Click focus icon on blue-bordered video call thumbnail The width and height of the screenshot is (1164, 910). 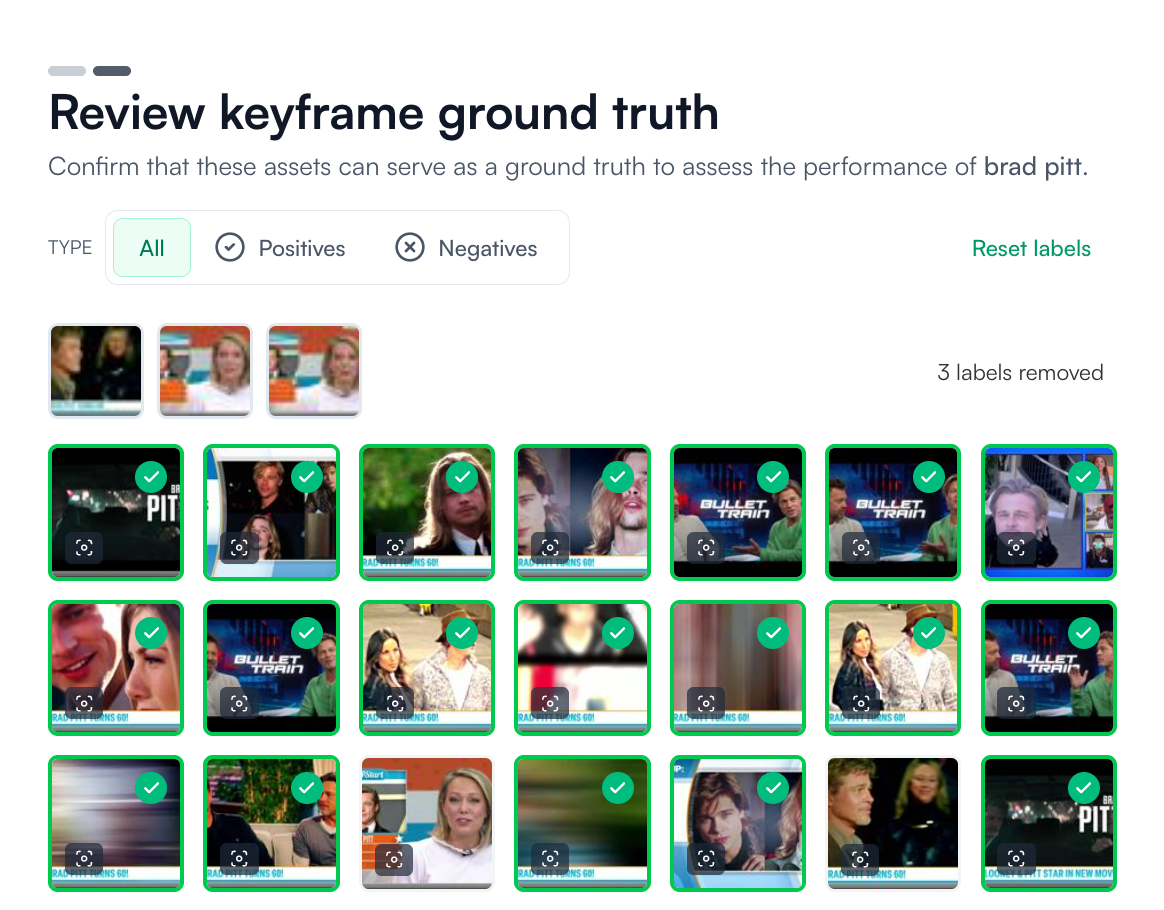pyautogui.click(x=1017, y=547)
